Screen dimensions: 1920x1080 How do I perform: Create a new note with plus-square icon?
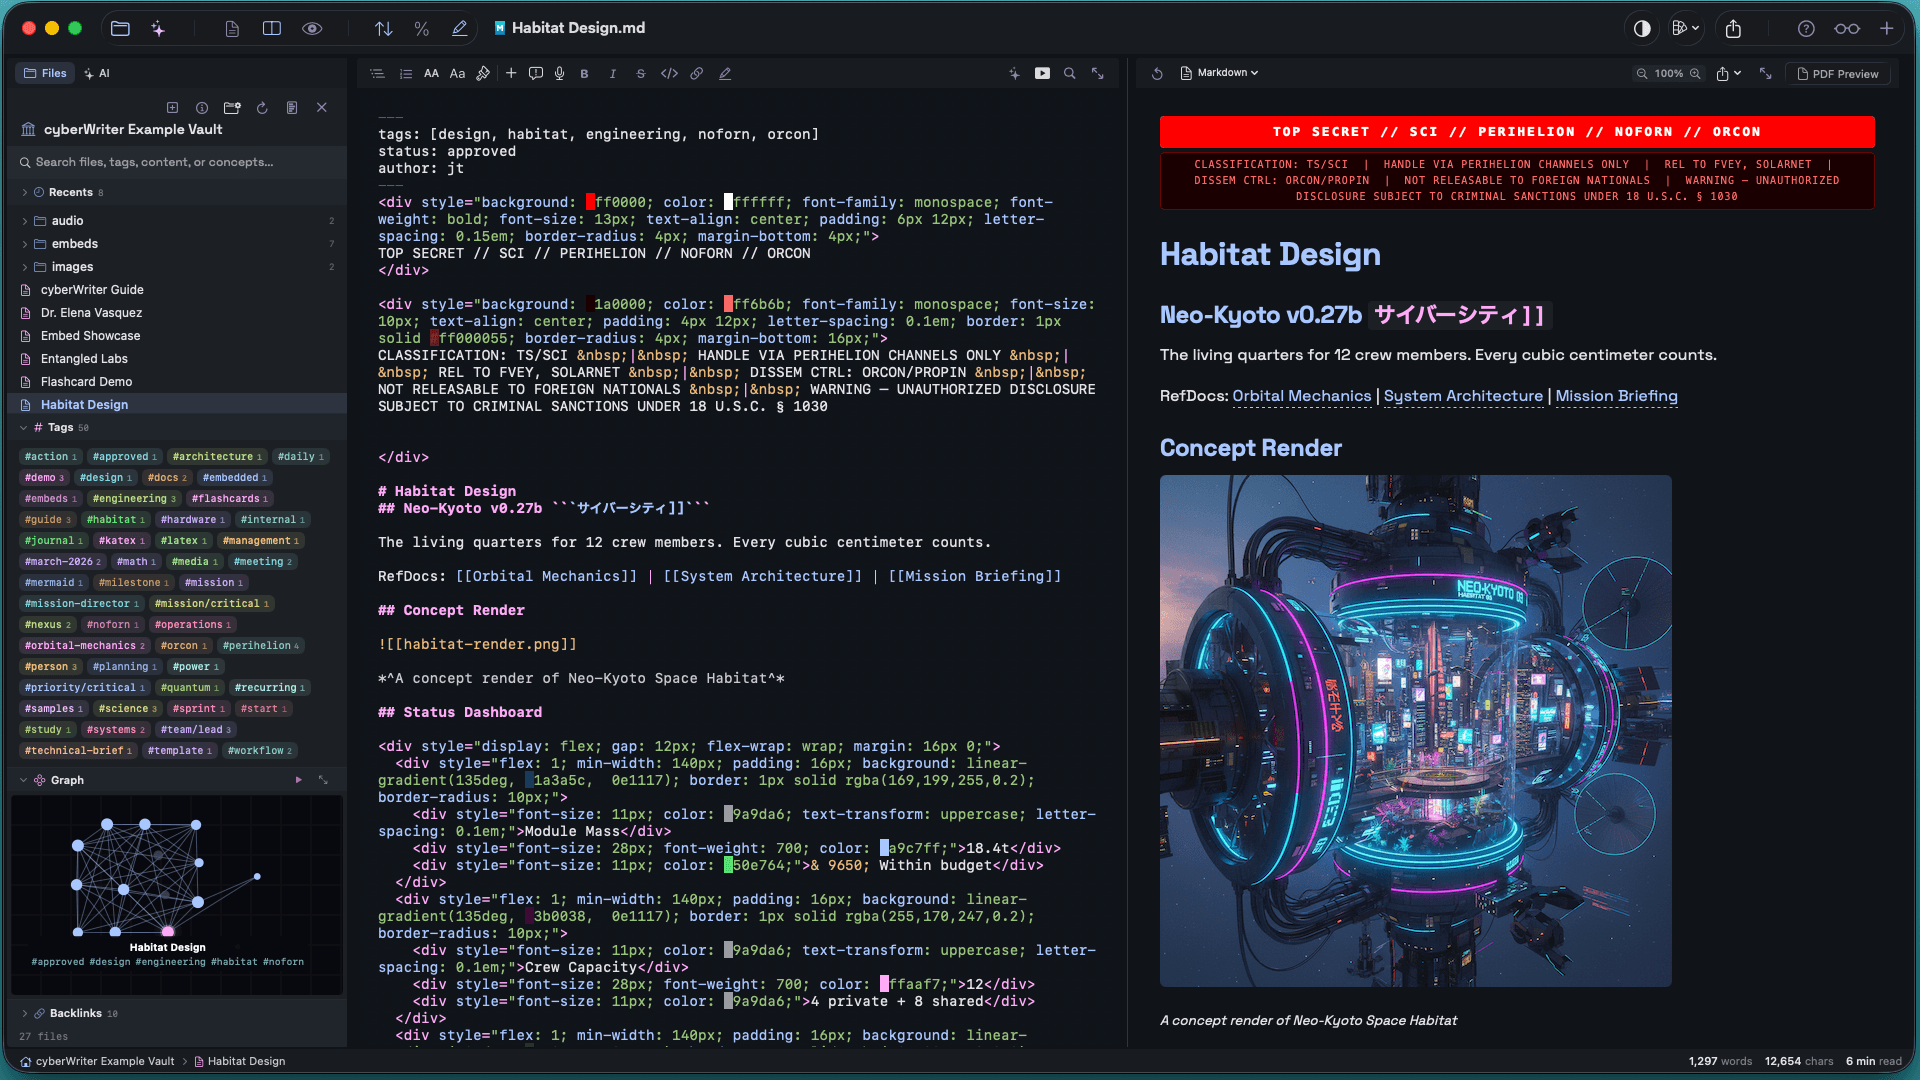point(172,108)
